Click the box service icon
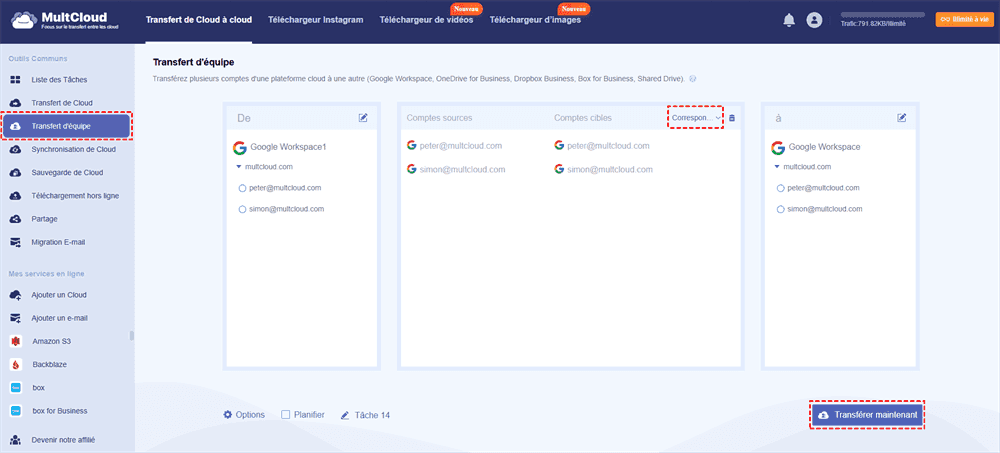Screen dimensions: 1000x453 pos(15,388)
